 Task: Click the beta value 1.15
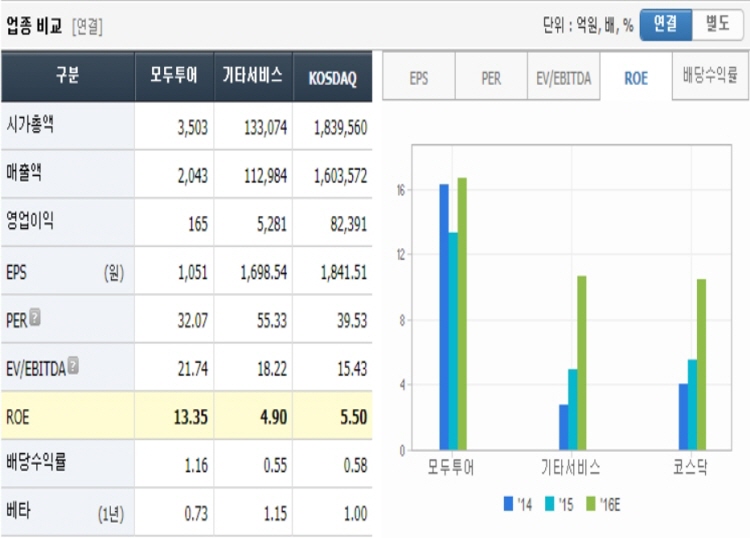tap(275, 514)
